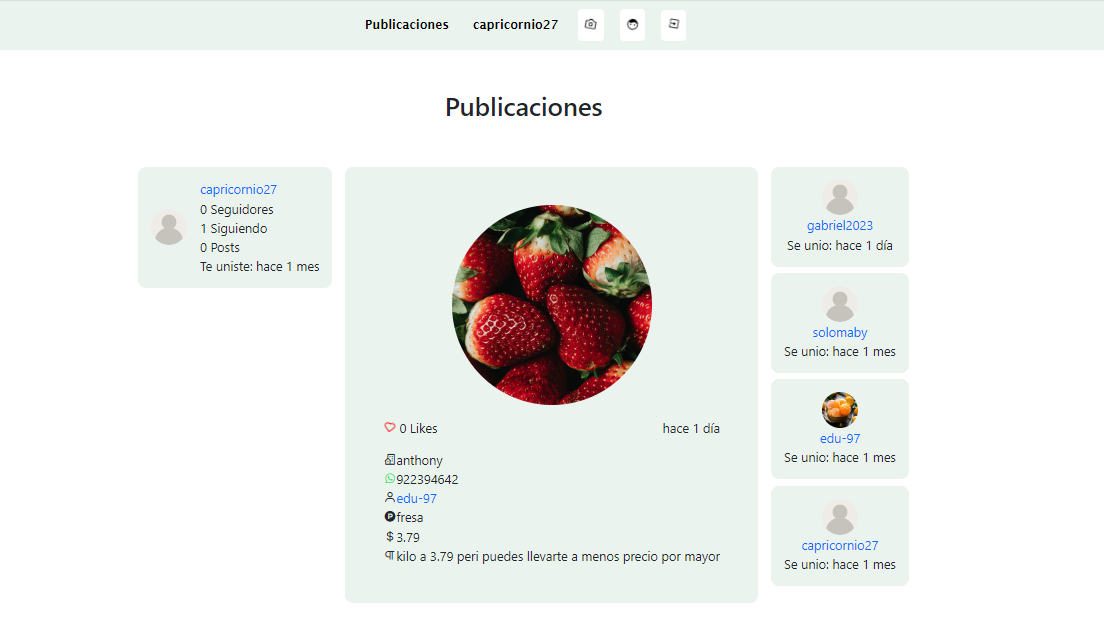Switch to the Publicaciones tab

click(406, 24)
